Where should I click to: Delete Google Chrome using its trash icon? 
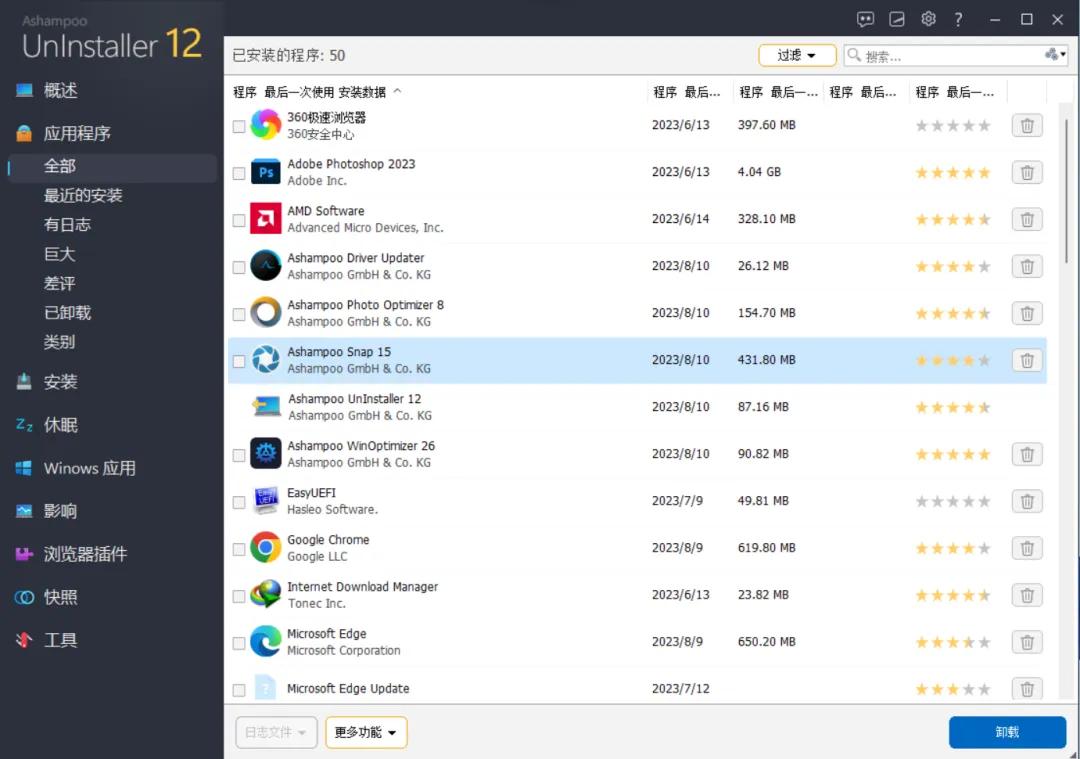(x=1026, y=548)
